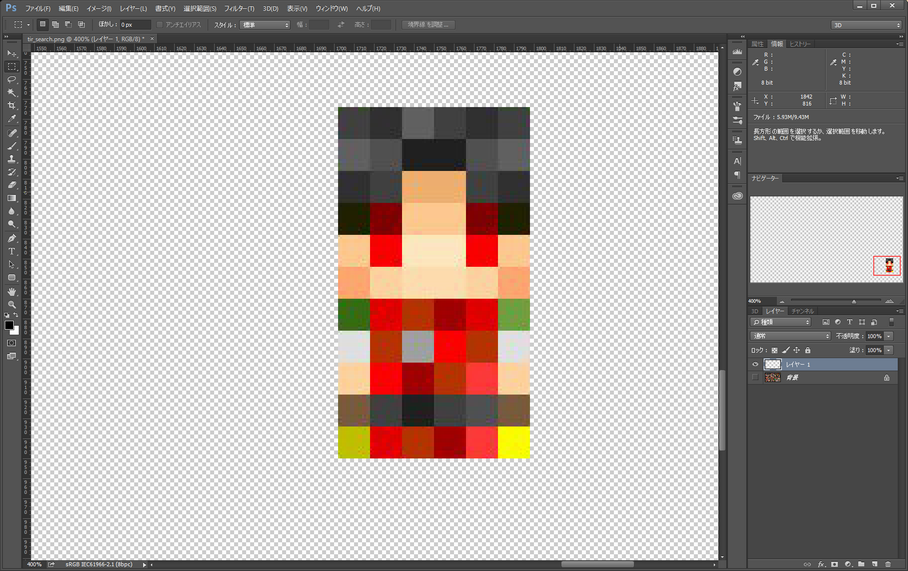Viewport: 908px width, 571px height.
Task: Enable アンチエイリアス checkbox
Action: pyautogui.click(x=160, y=25)
